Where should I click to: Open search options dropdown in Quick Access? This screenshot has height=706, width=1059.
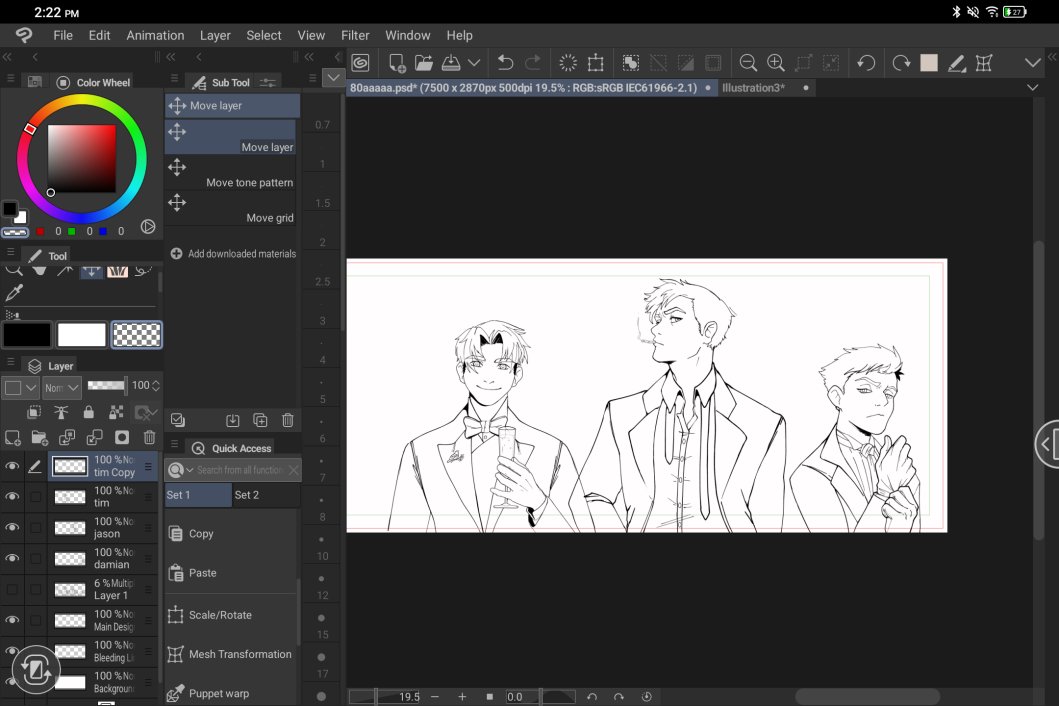(x=180, y=470)
